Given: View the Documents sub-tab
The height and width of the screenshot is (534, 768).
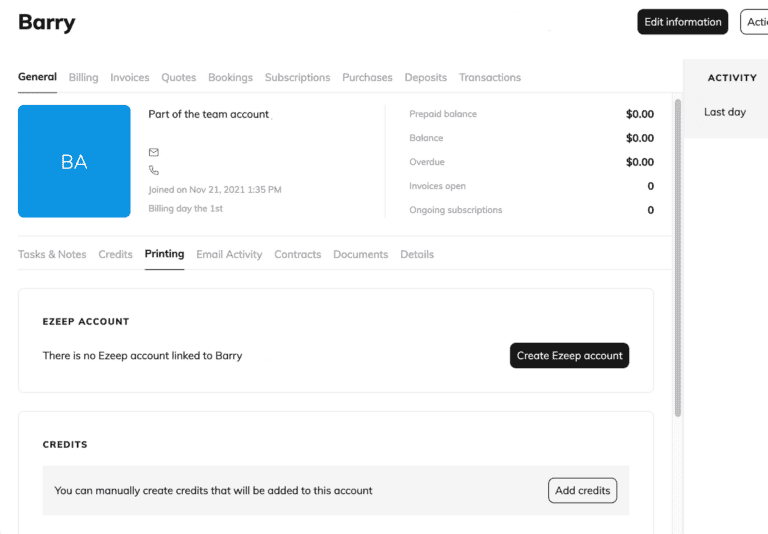Looking at the screenshot, I should click(x=360, y=254).
